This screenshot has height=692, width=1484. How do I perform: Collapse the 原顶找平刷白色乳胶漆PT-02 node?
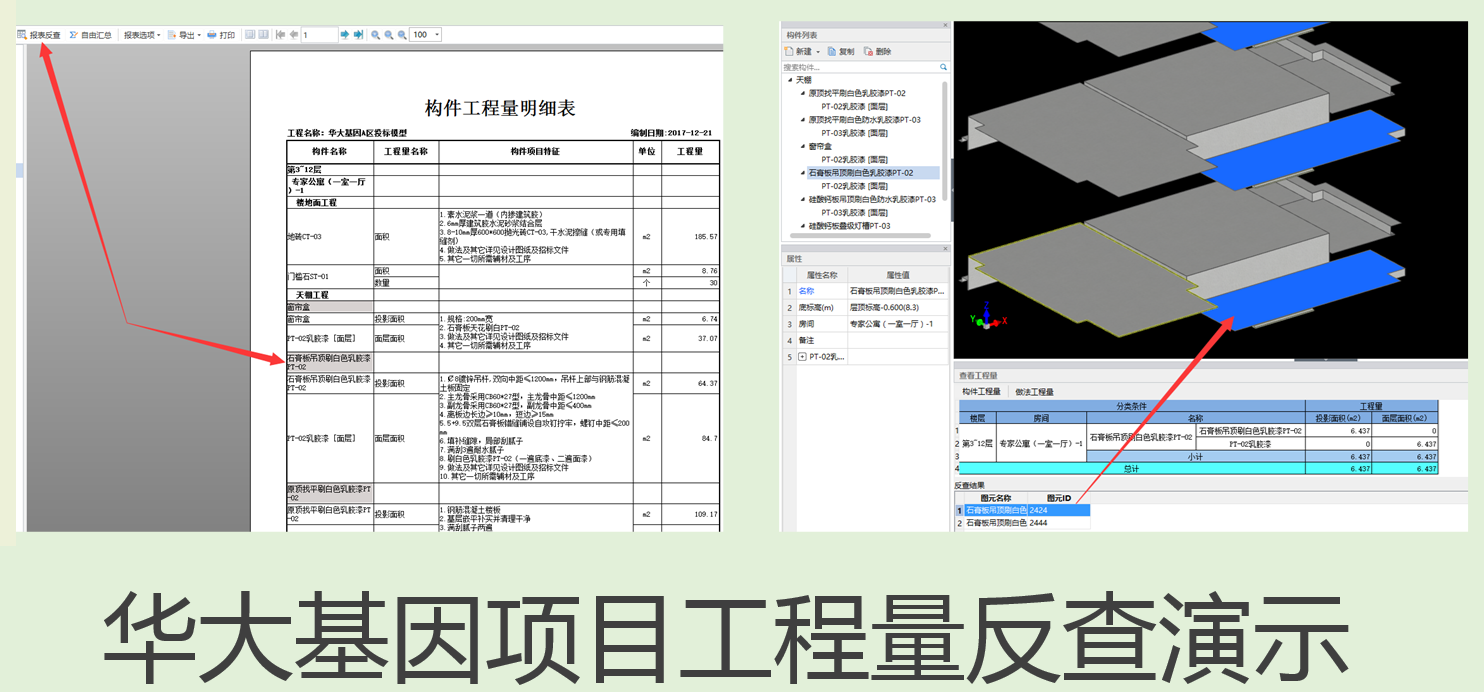pos(803,93)
